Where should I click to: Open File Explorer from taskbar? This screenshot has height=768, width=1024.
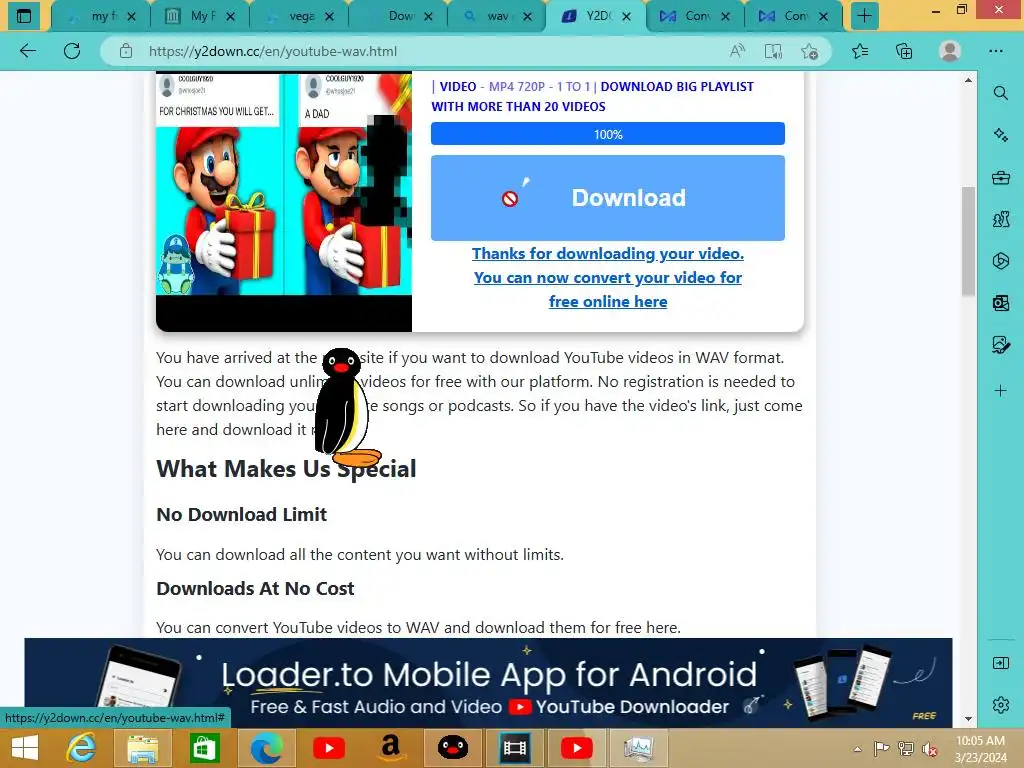coord(142,748)
